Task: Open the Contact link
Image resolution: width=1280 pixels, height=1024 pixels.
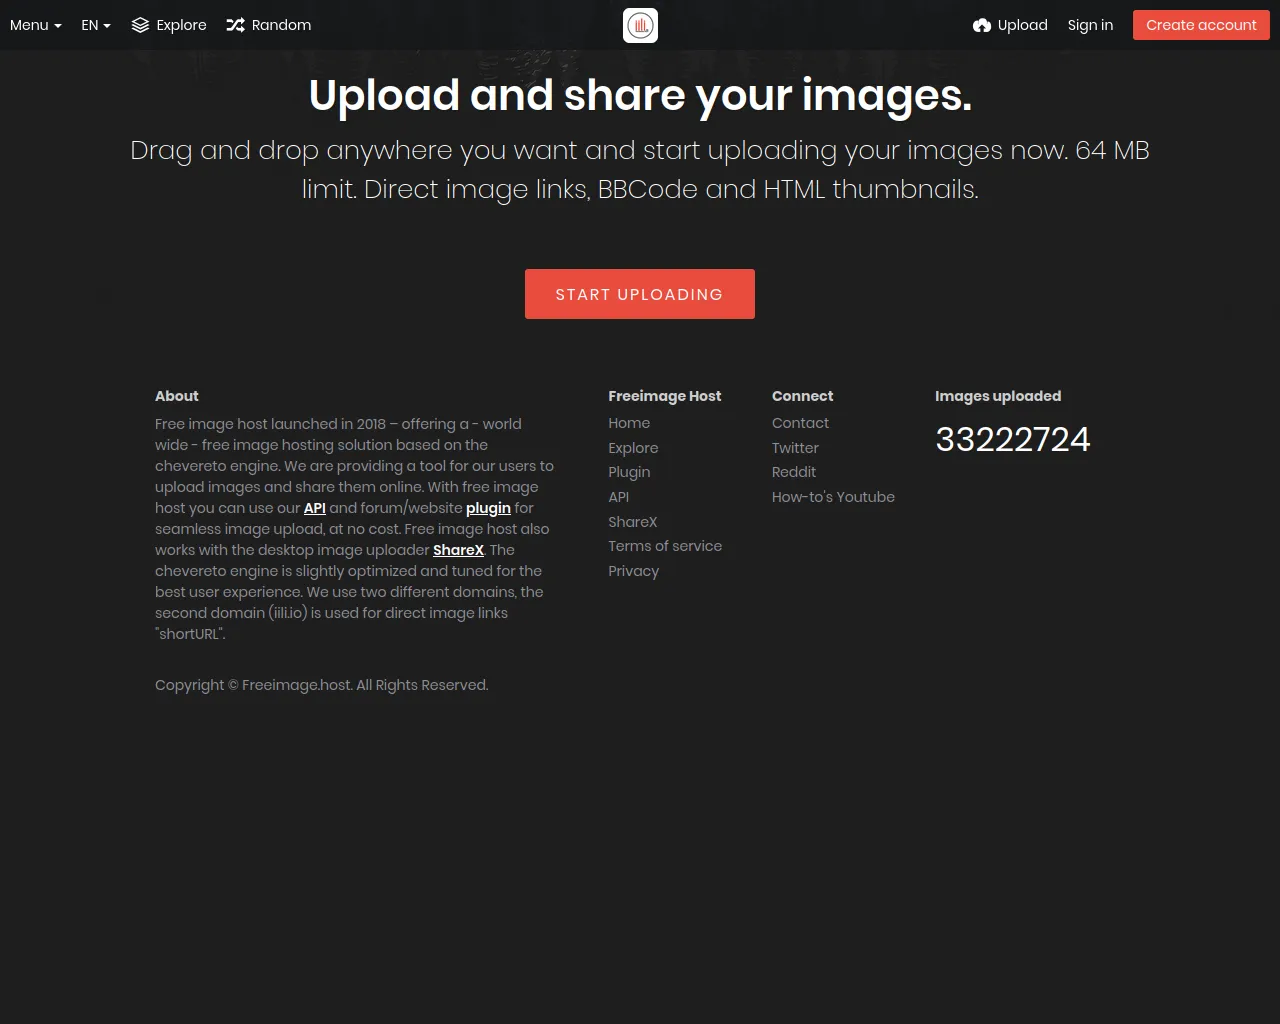Action: 800,423
